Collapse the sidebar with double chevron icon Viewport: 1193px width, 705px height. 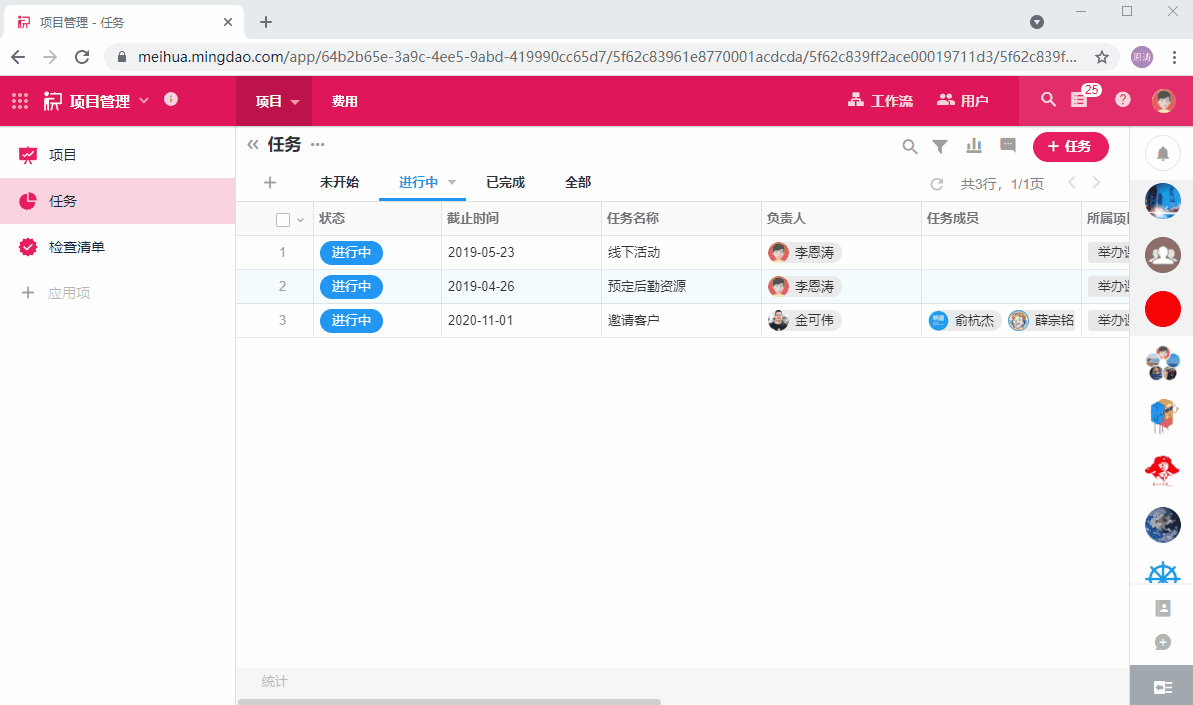[x=253, y=145]
